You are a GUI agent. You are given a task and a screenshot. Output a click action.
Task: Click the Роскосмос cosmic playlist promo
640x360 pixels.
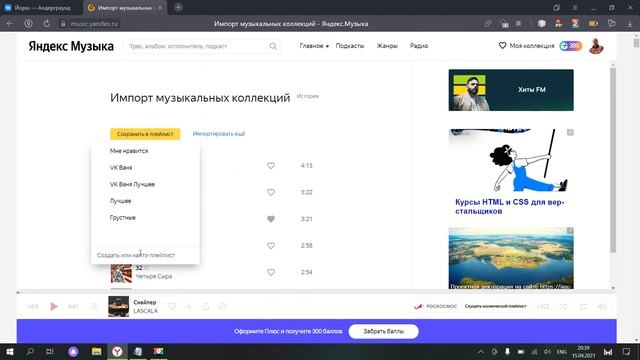pos(470,306)
